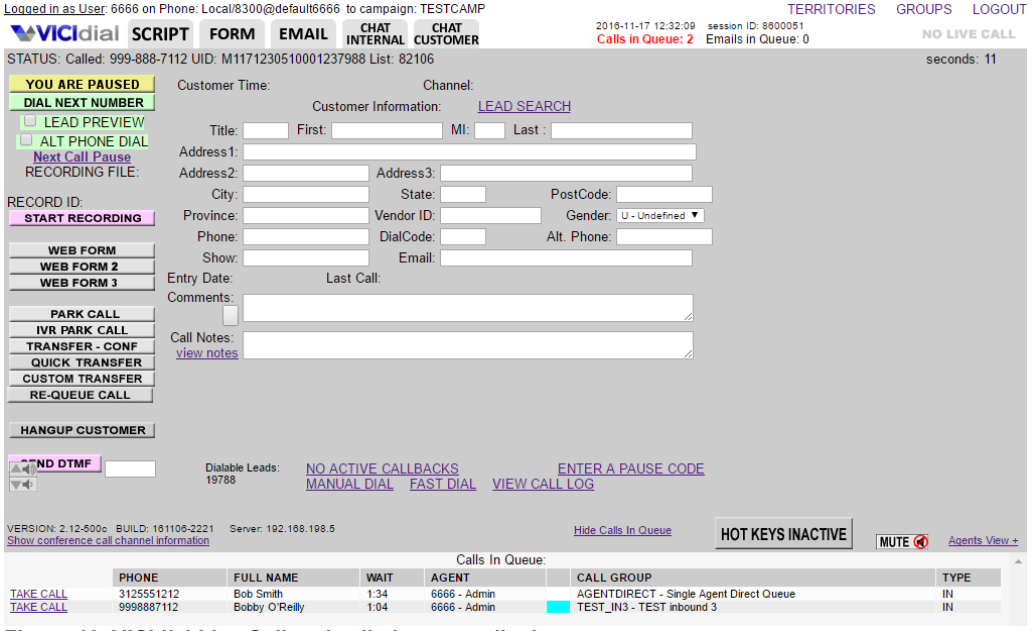
Task: Click the VICIdial logo
Action: (64, 34)
